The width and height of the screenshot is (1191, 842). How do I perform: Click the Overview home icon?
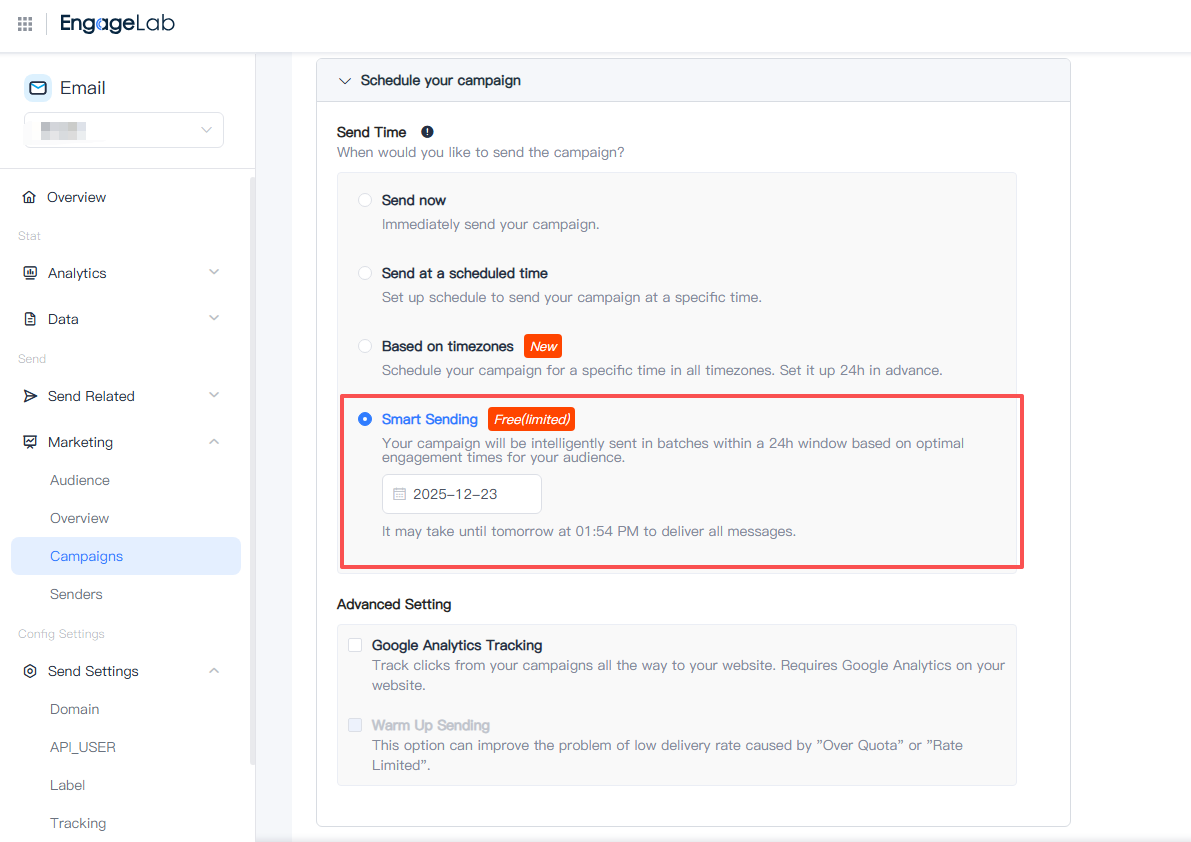pyautogui.click(x=29, y=197)
